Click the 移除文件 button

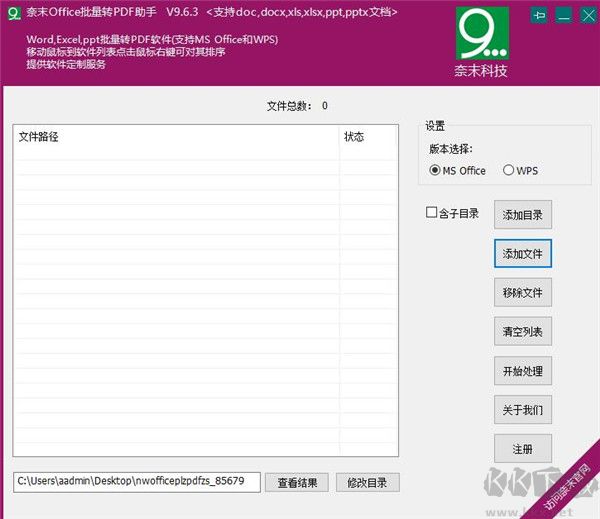523,292
